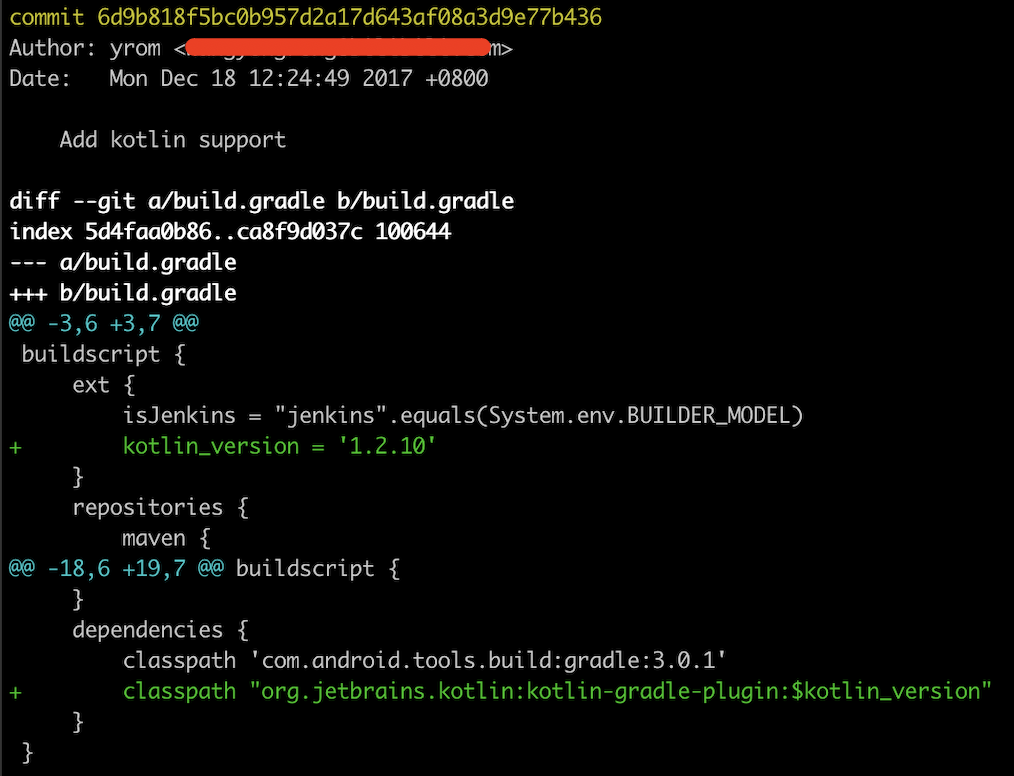The width and height of the screenshot is (1014, 776).
Task: Click the "diff --git a/build.gradle b/build.gradle" line
Action: click(x=262, y=201)
